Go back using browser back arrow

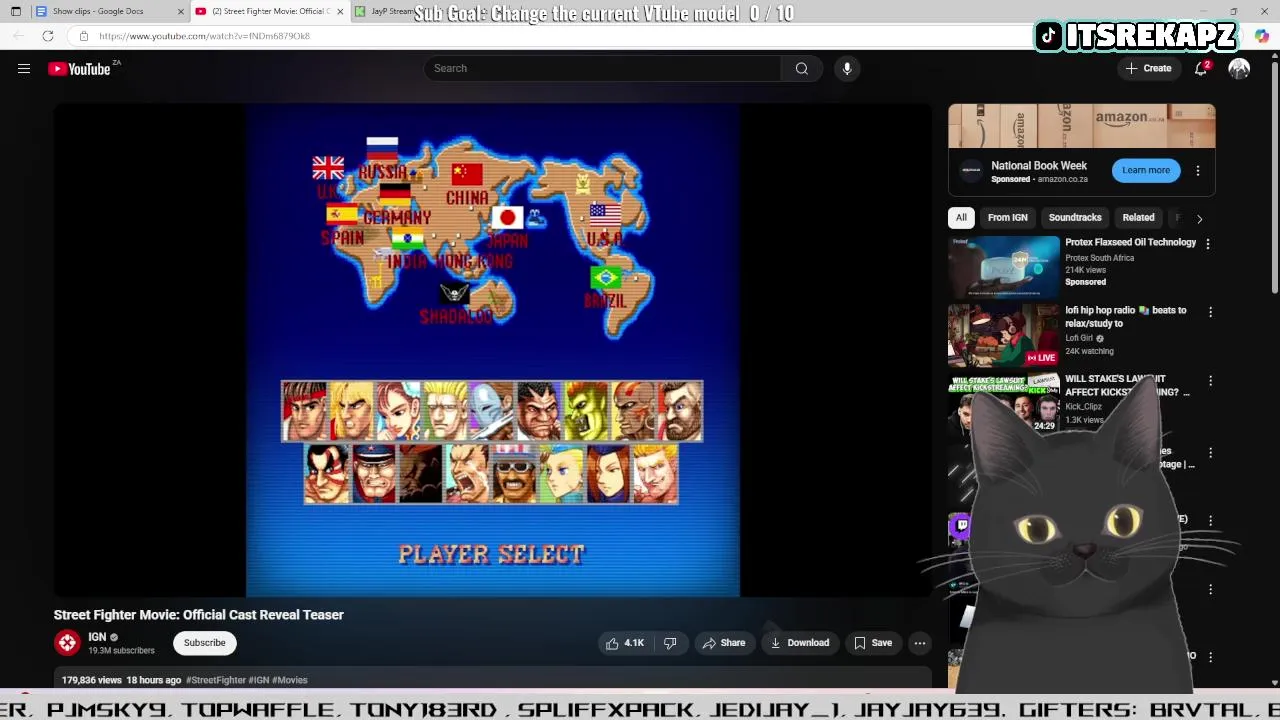tap(18, 36)
